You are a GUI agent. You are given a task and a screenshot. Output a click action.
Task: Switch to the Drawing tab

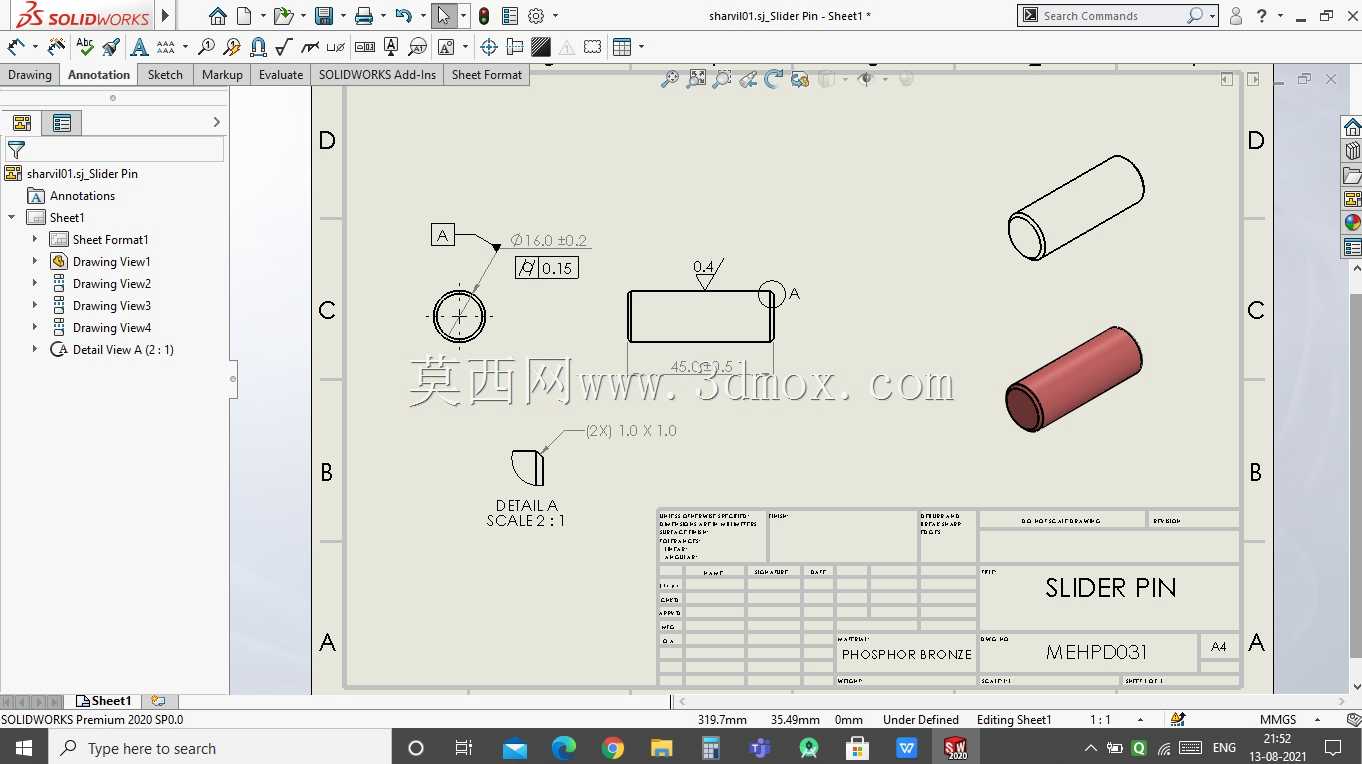point(30,75)
